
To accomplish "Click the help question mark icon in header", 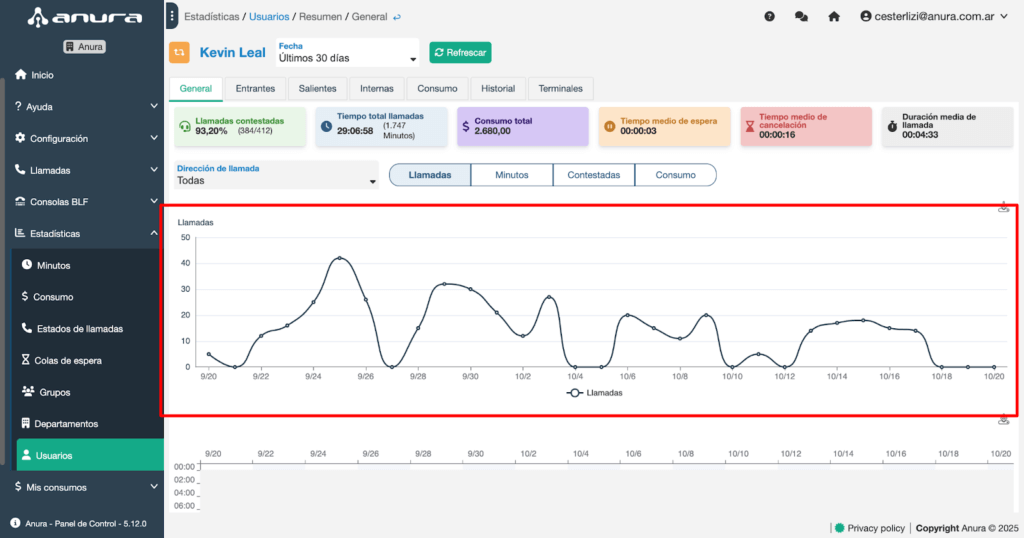I will [769, 17].
